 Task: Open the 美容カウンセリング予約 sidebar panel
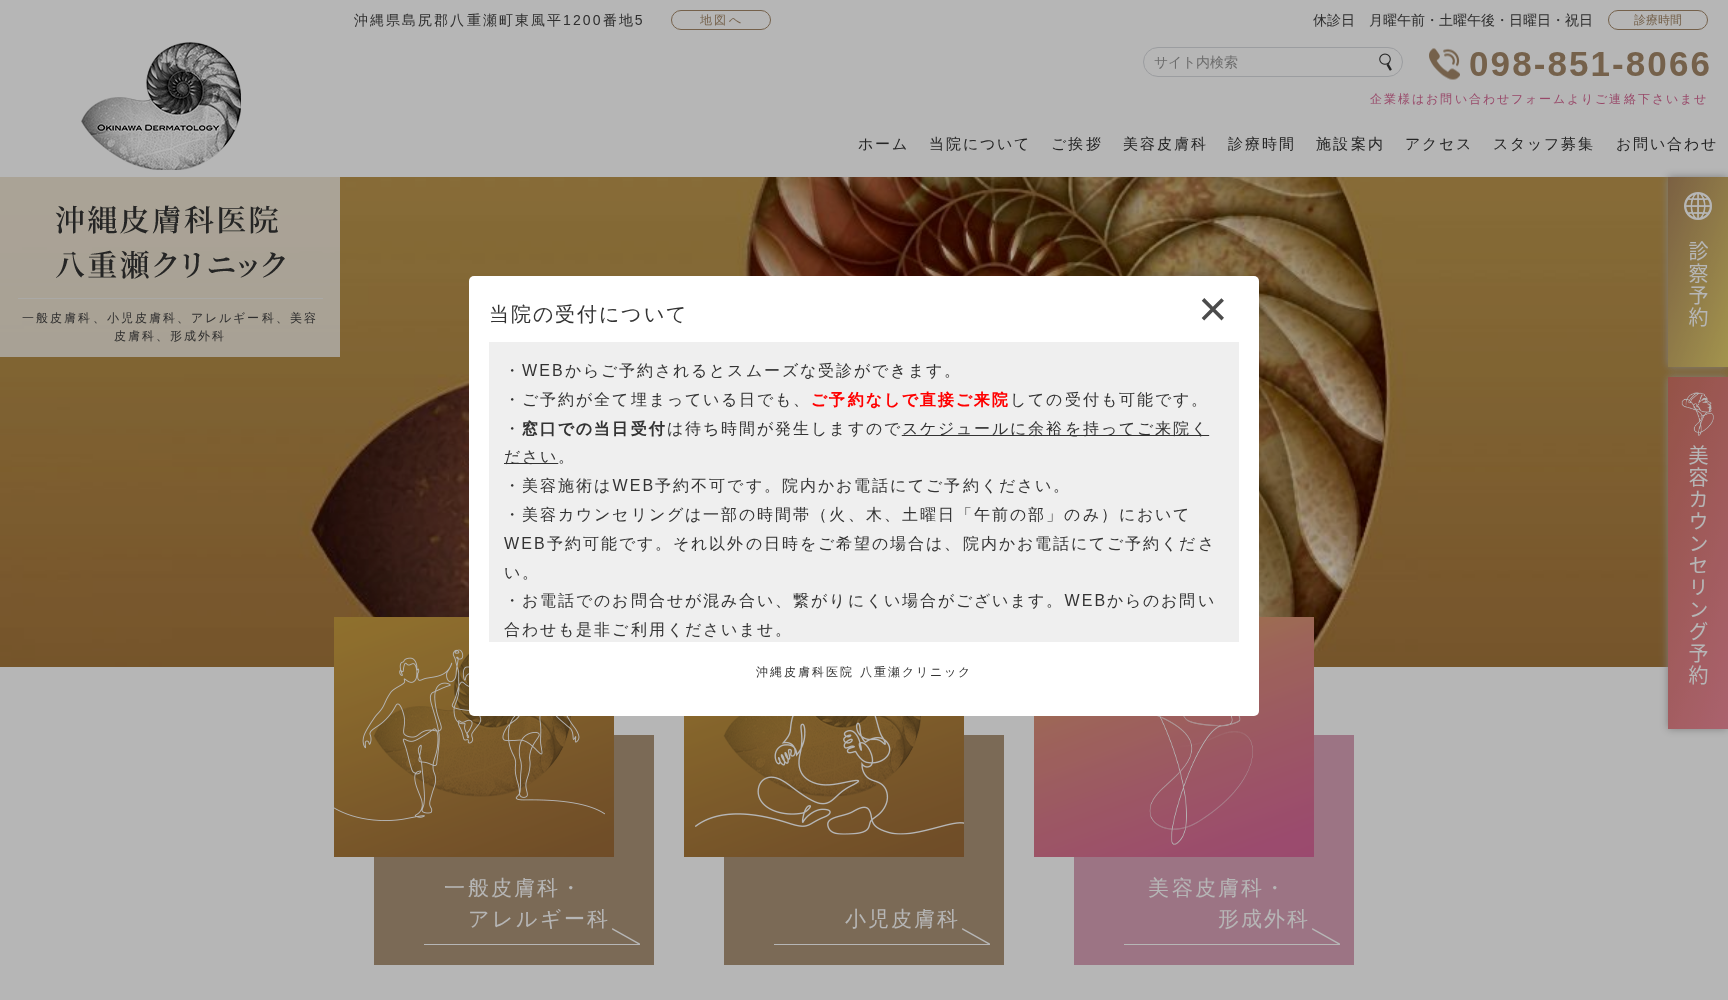click(x=1697, y=550)
